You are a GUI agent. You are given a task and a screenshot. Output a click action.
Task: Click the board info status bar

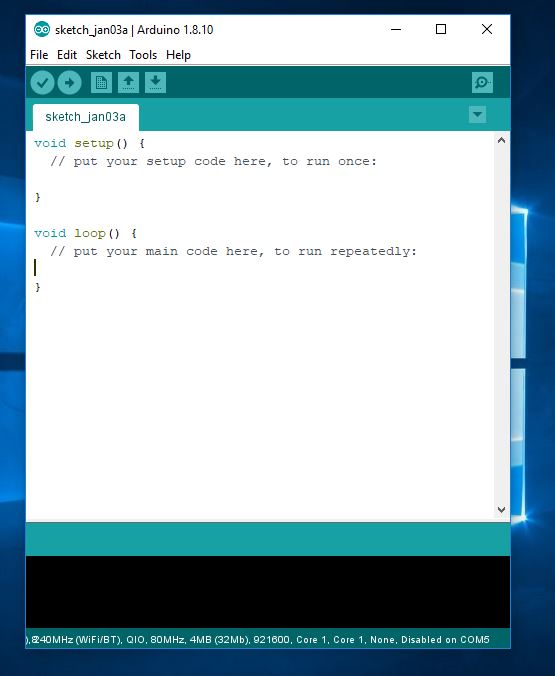tap(268, 639)
